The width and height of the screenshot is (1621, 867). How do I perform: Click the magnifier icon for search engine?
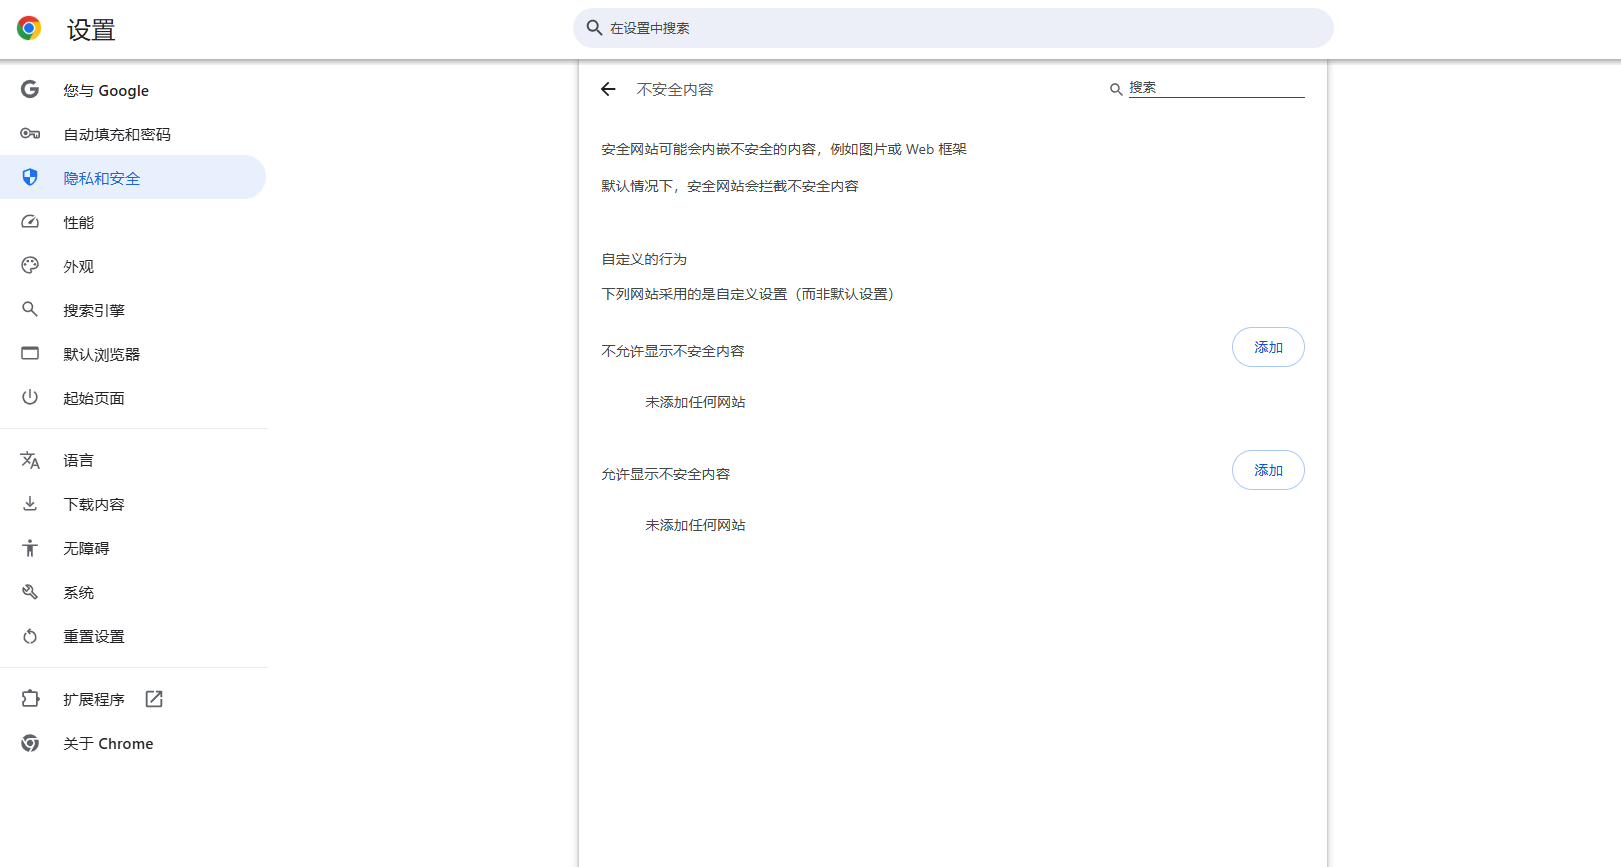(x=30, y=310)
